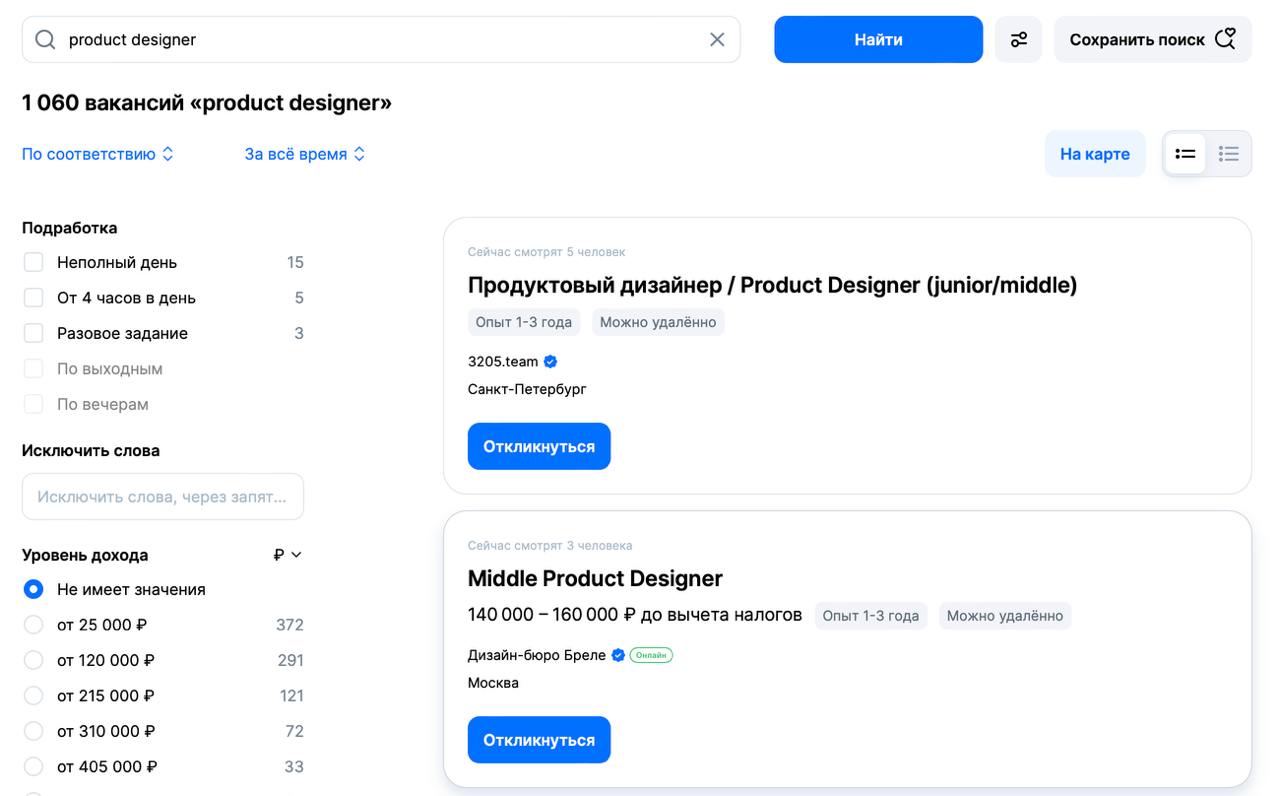Image resolution: width=1280 pixels, height=796 pixels.
Task: Click Сейчас смотрят 5 человек text
Action: coord(546,252)
